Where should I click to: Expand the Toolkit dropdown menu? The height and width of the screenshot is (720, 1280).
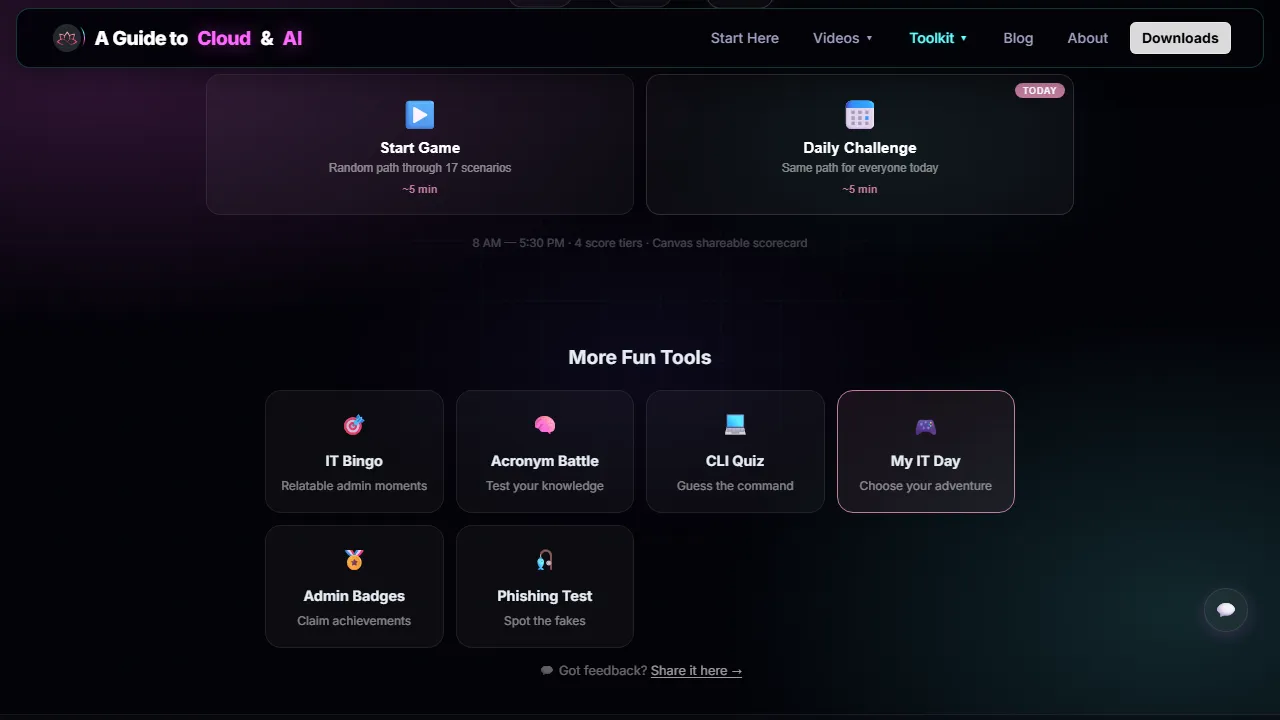point(938,38)
